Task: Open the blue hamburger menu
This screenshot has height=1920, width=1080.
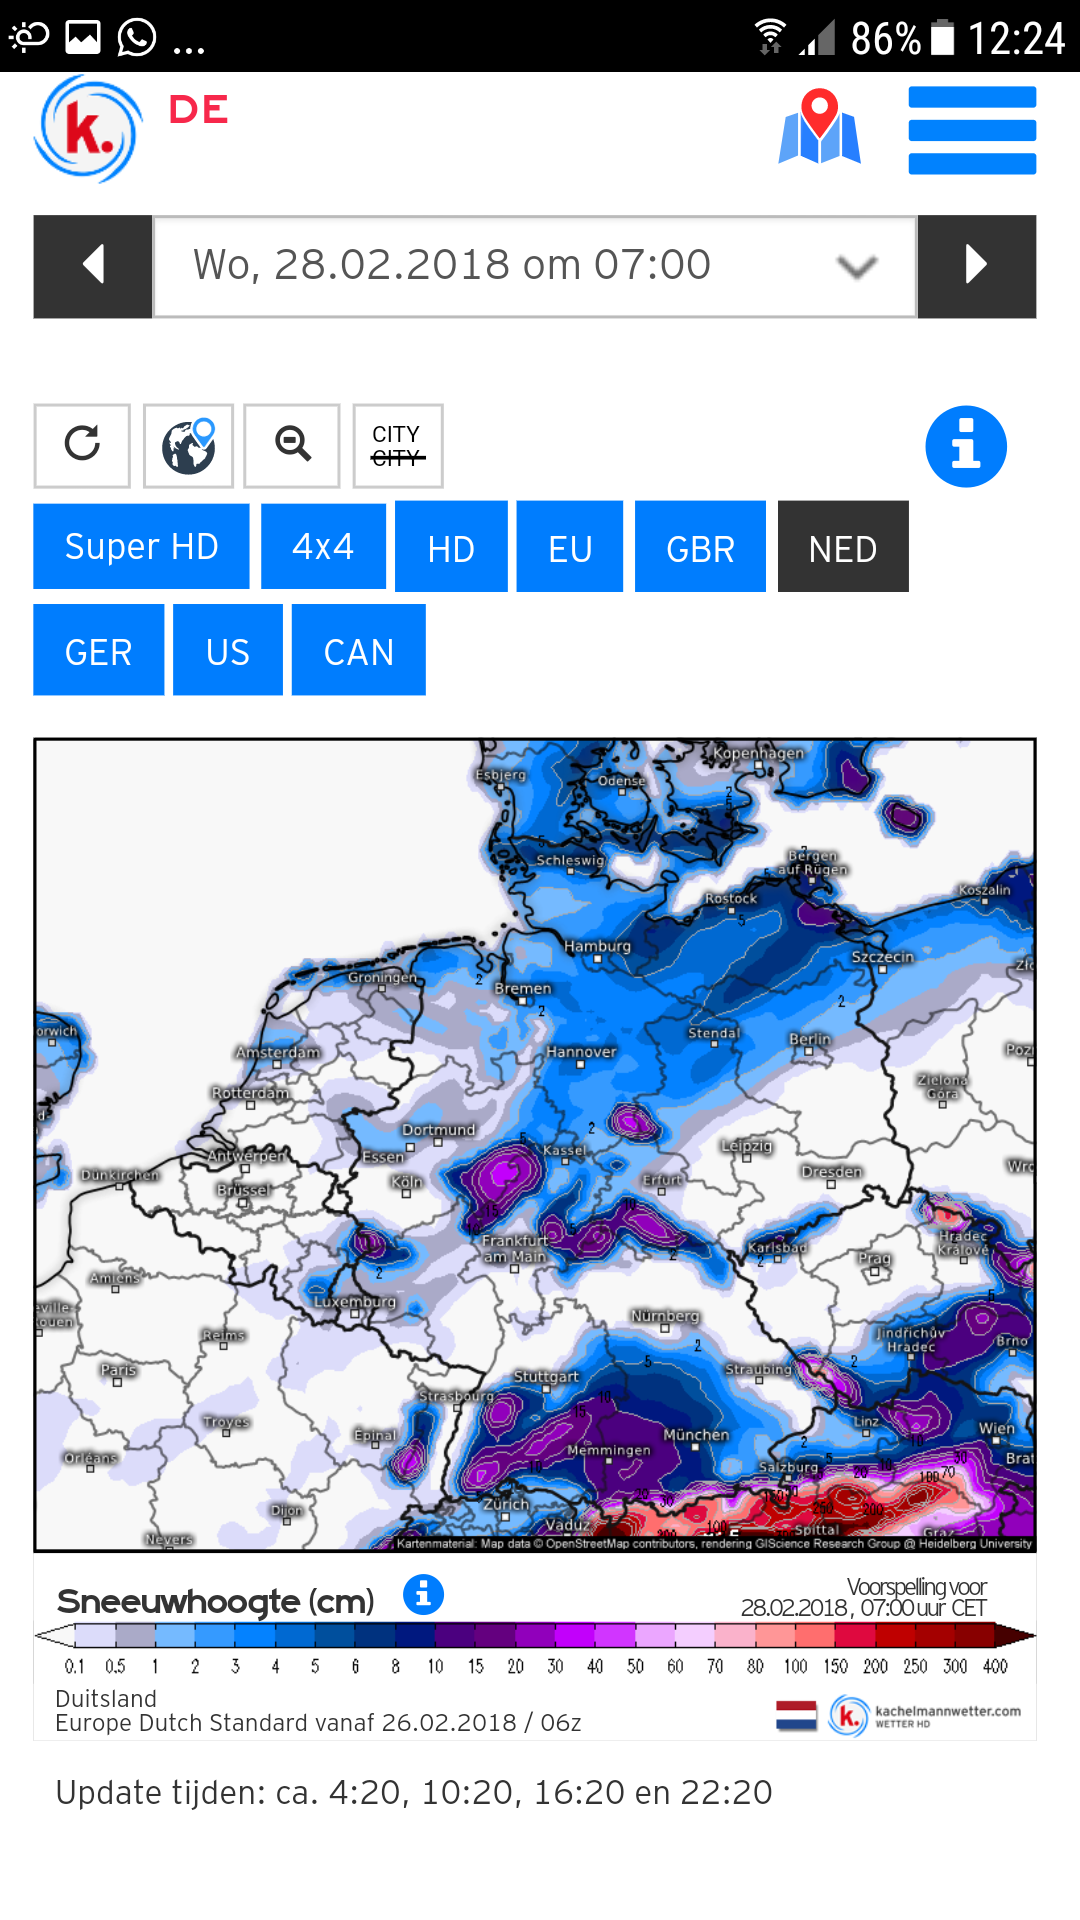Action: tap(972, 131)
